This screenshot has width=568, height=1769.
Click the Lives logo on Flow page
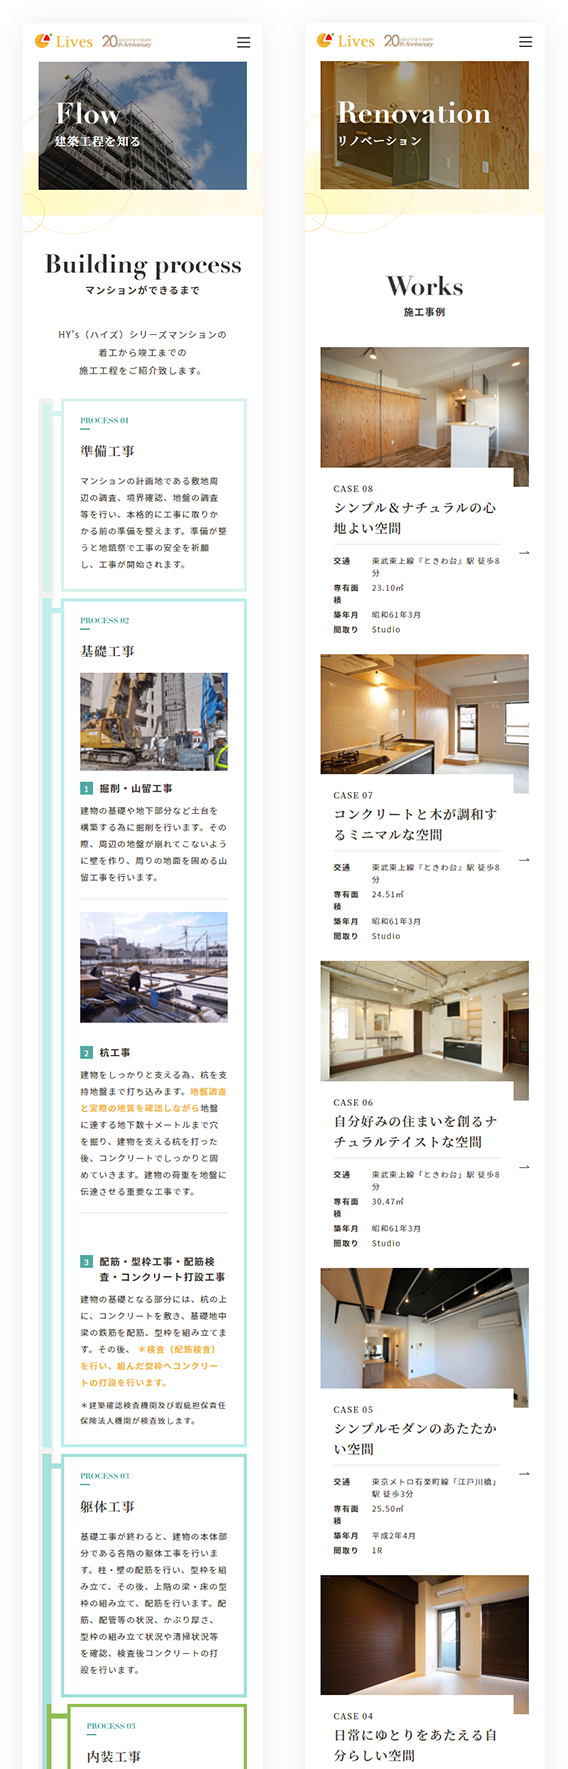[x=64, y=41]
